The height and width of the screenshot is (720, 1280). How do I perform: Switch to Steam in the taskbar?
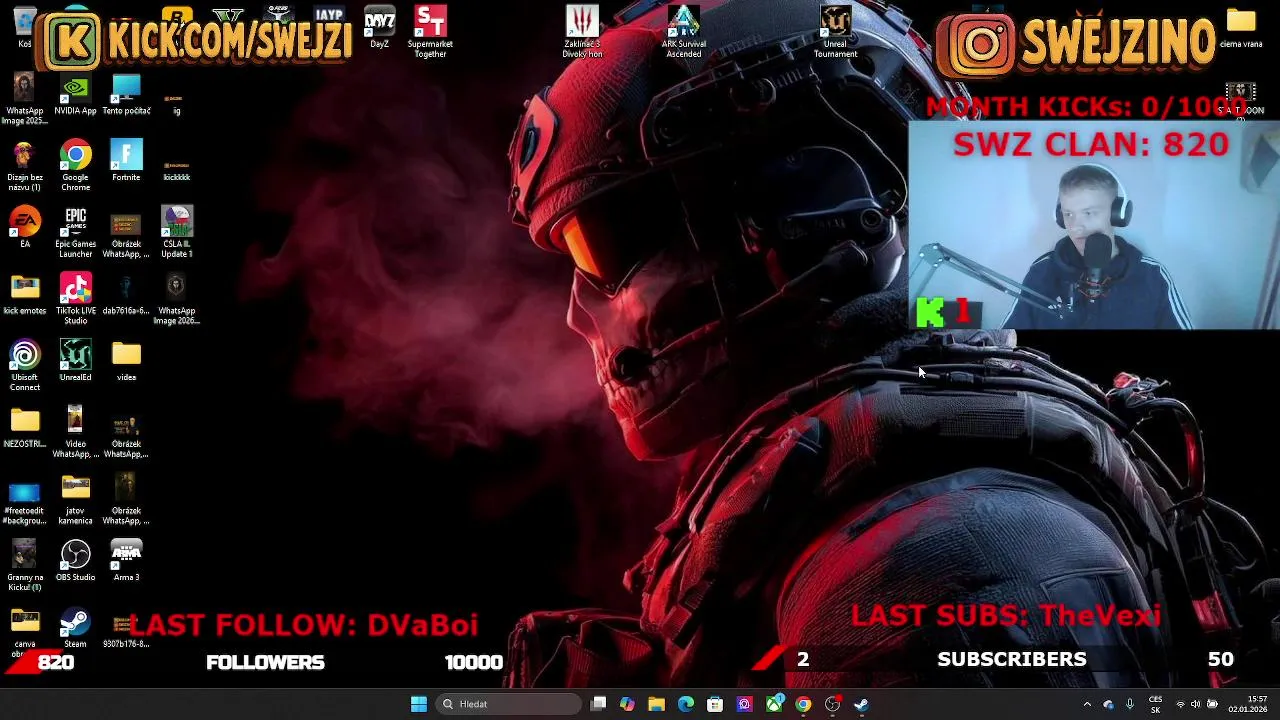[x=862, y=704]
